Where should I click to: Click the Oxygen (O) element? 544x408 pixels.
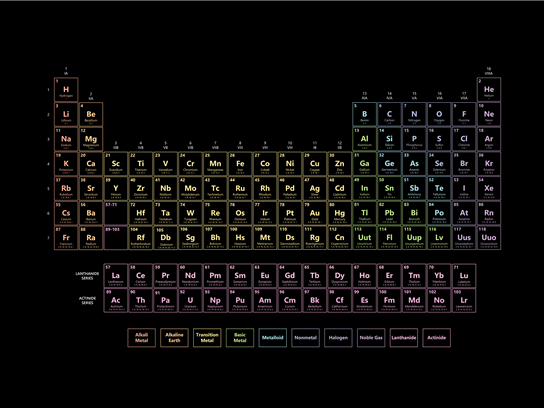tap(439, 114)
